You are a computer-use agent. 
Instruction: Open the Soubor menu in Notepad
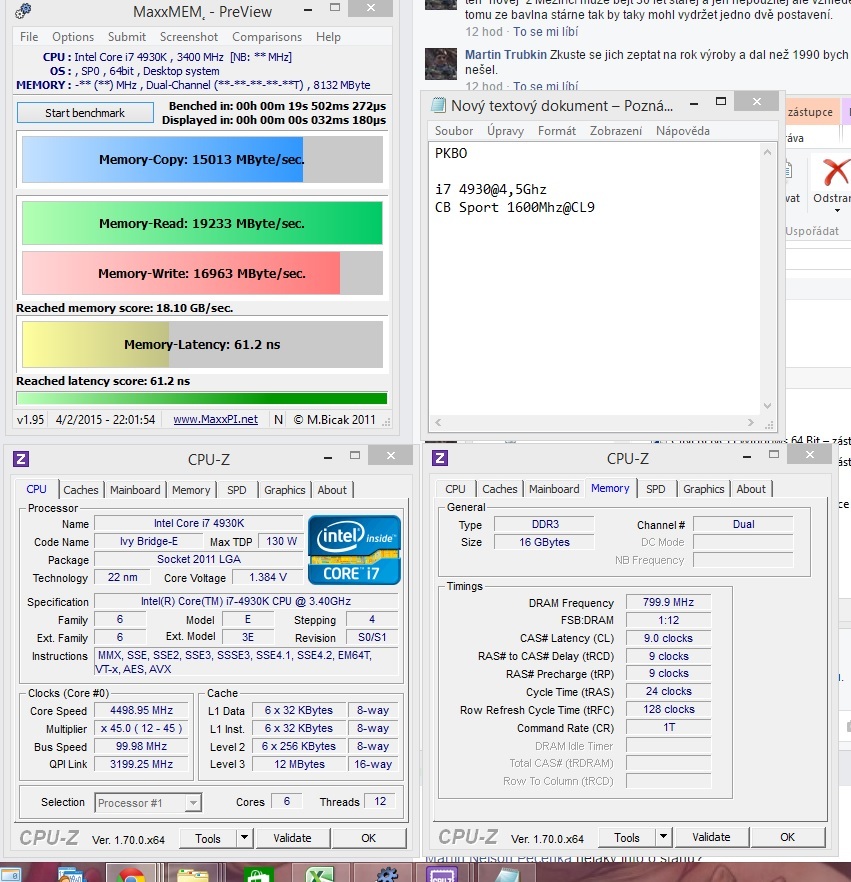pyautogui.click(x=453, y=130)
